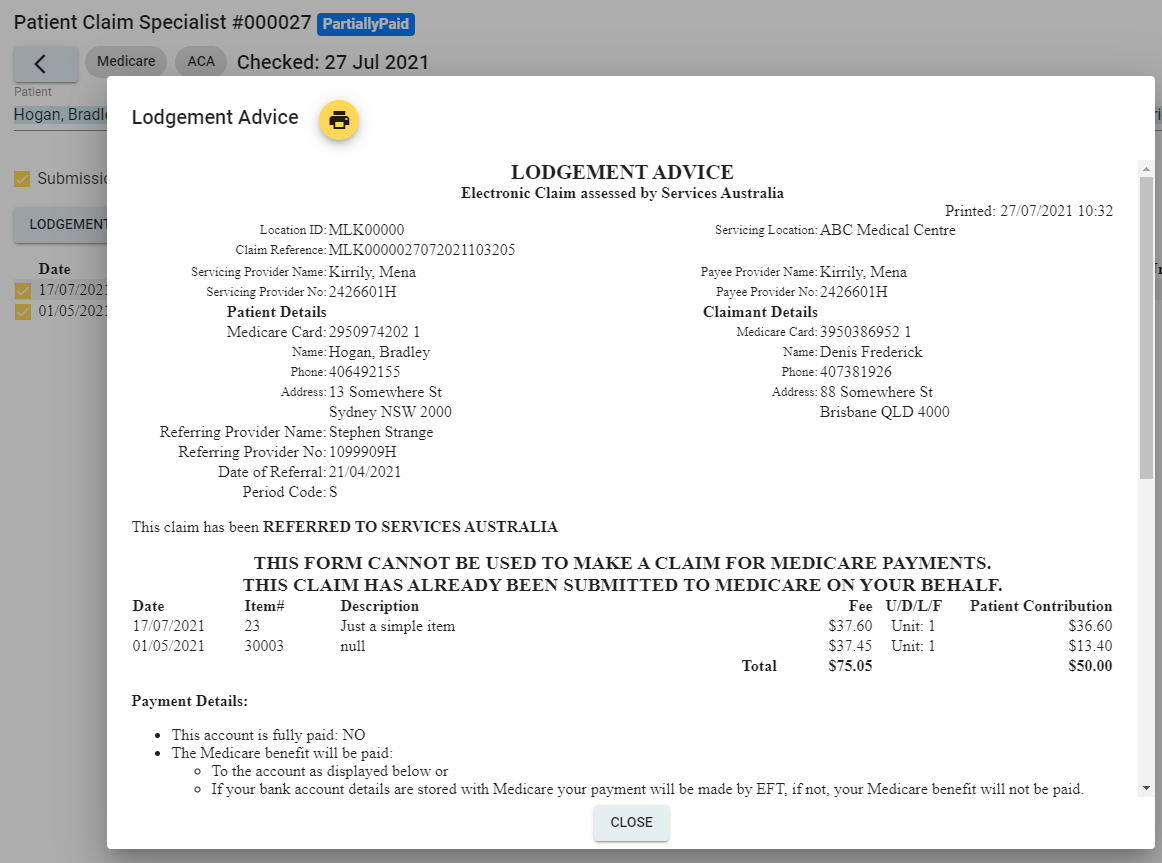Click the dialog scrollbar thumb
The height and width of the screenshot is (863, 1162).
pos(1146,327)
